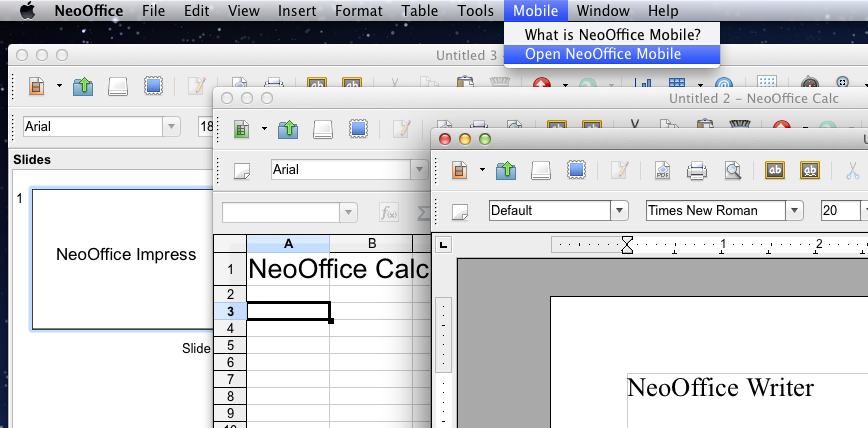868x428 pixels.
Task: Open the Apple menu
Action: pos(27,11)
